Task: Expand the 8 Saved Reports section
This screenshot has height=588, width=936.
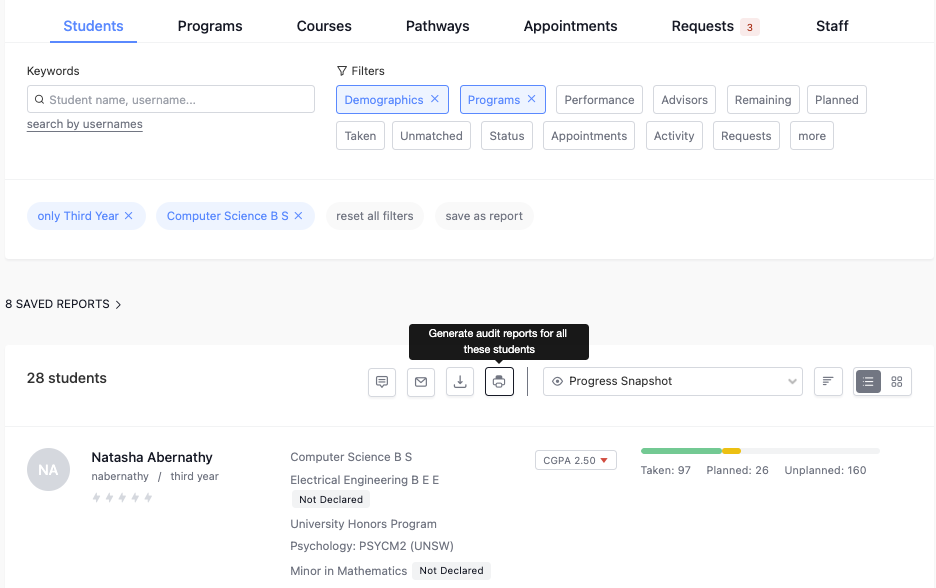Action: pos(63,304)
